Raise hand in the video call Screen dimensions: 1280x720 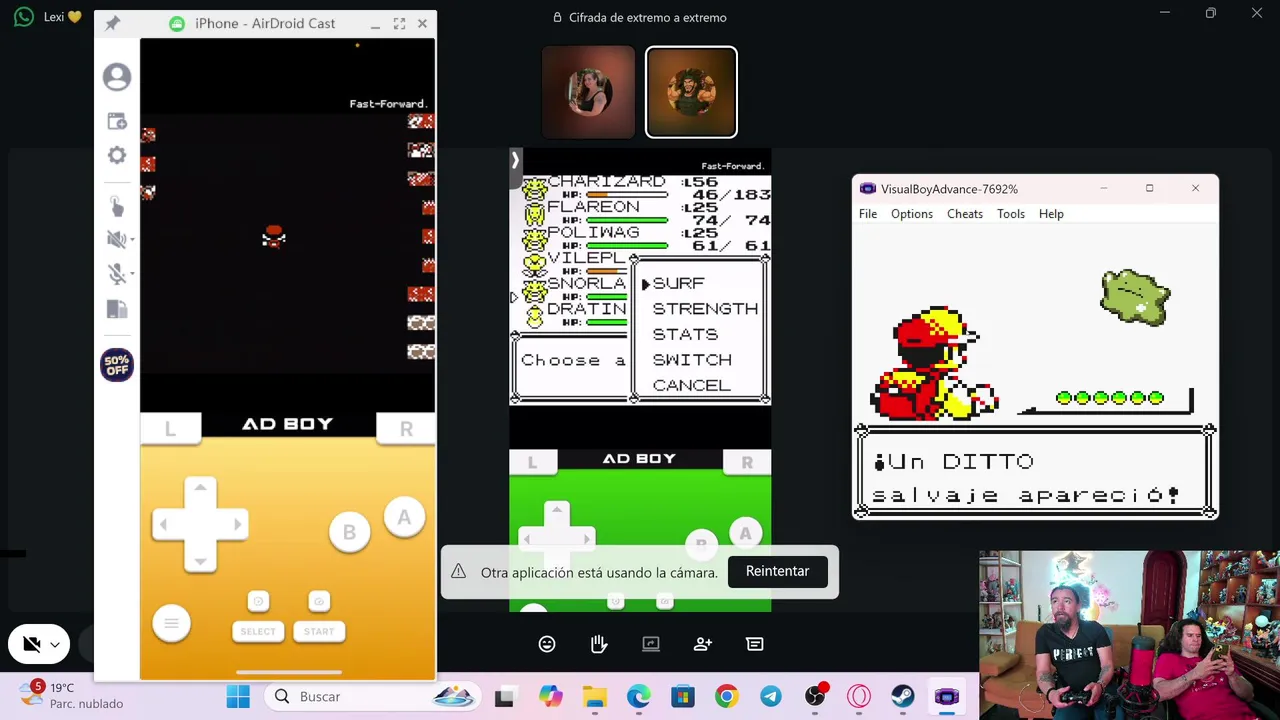599,644
